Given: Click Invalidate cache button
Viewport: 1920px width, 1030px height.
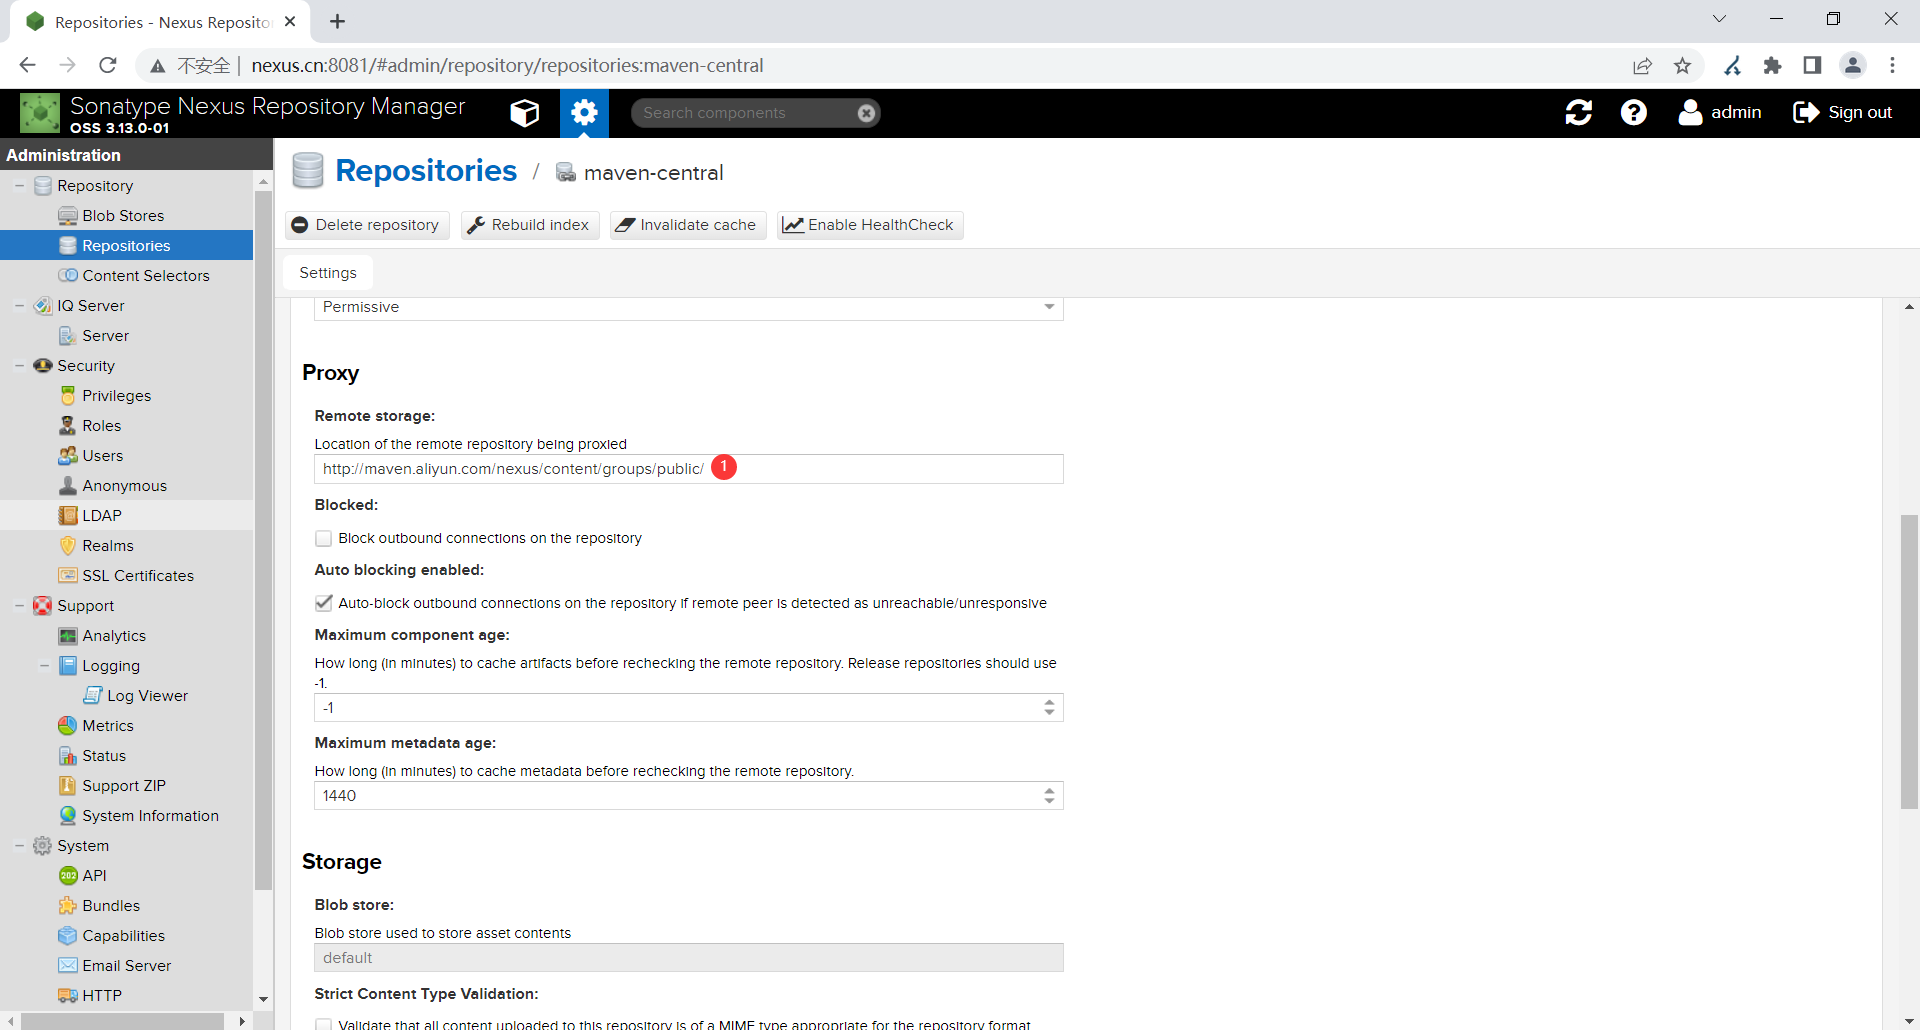Looking at the screenshot, I should (x=688, y=225).
